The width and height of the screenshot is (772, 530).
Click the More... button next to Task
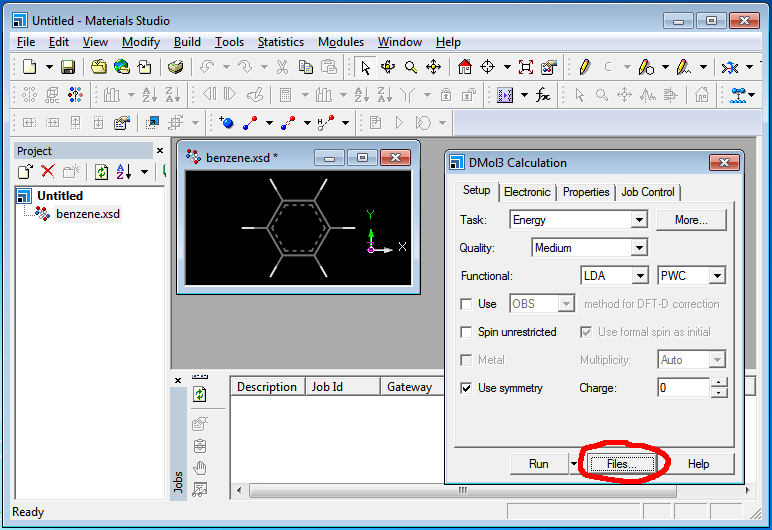(691, 220)
